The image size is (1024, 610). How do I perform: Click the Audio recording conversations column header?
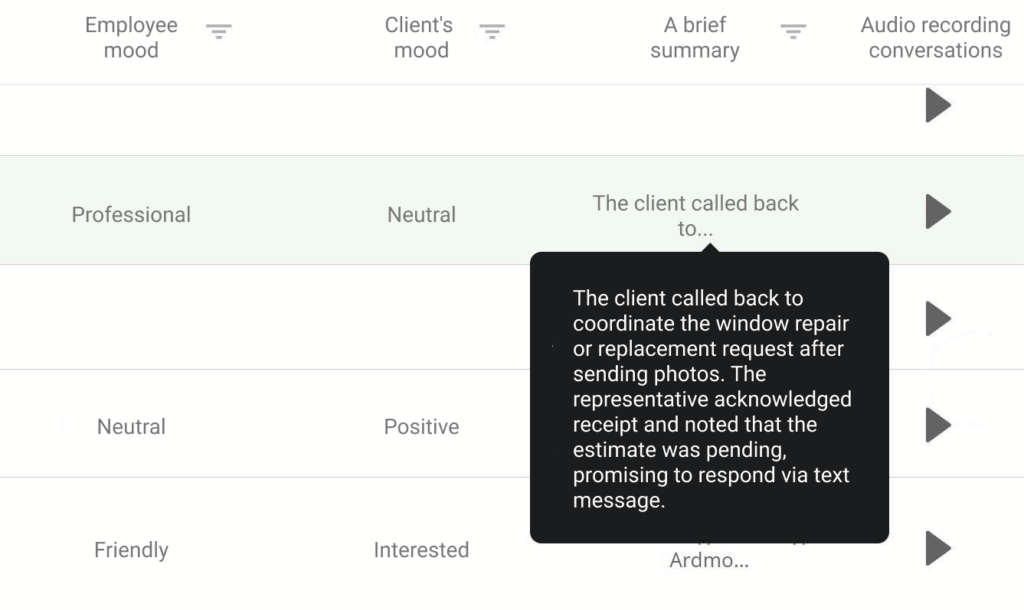[934, 37]
